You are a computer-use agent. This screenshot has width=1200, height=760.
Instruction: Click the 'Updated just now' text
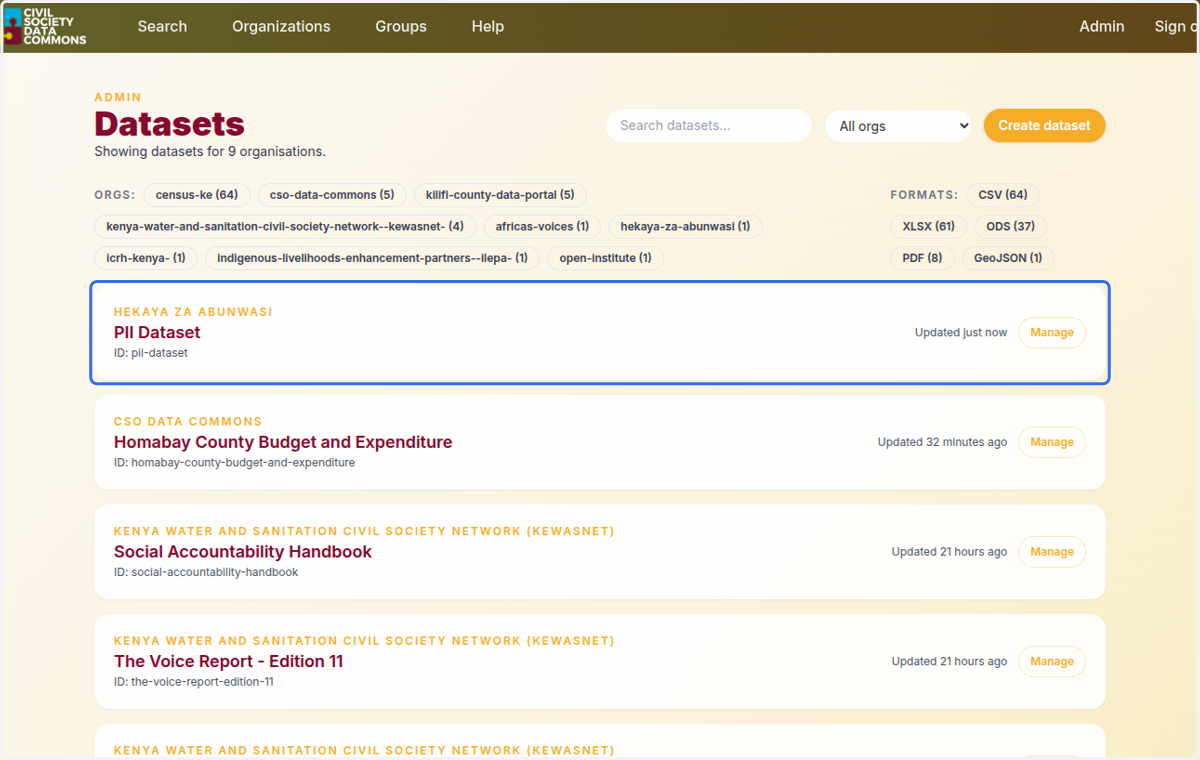point(961,333)
